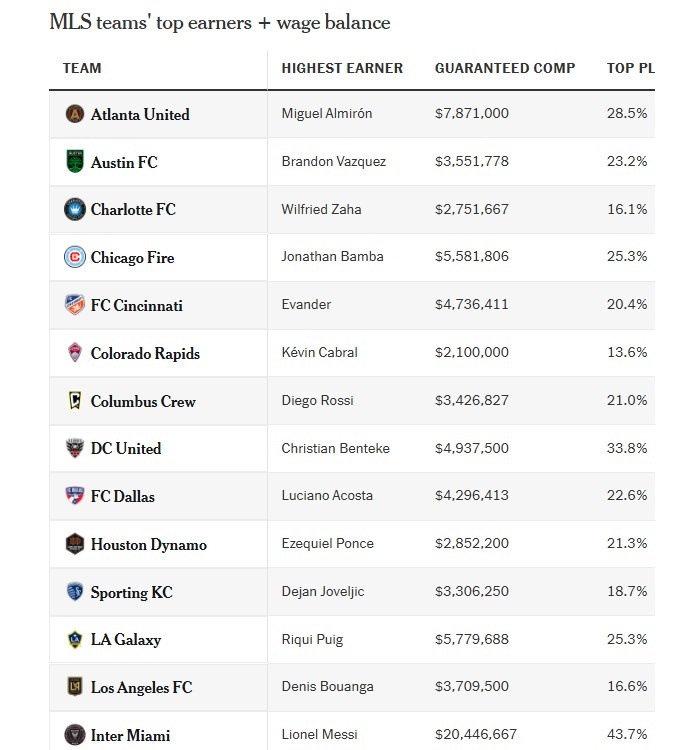Sort by the TEAM column header
Viewport: 699px width, 750px height.
82,68
